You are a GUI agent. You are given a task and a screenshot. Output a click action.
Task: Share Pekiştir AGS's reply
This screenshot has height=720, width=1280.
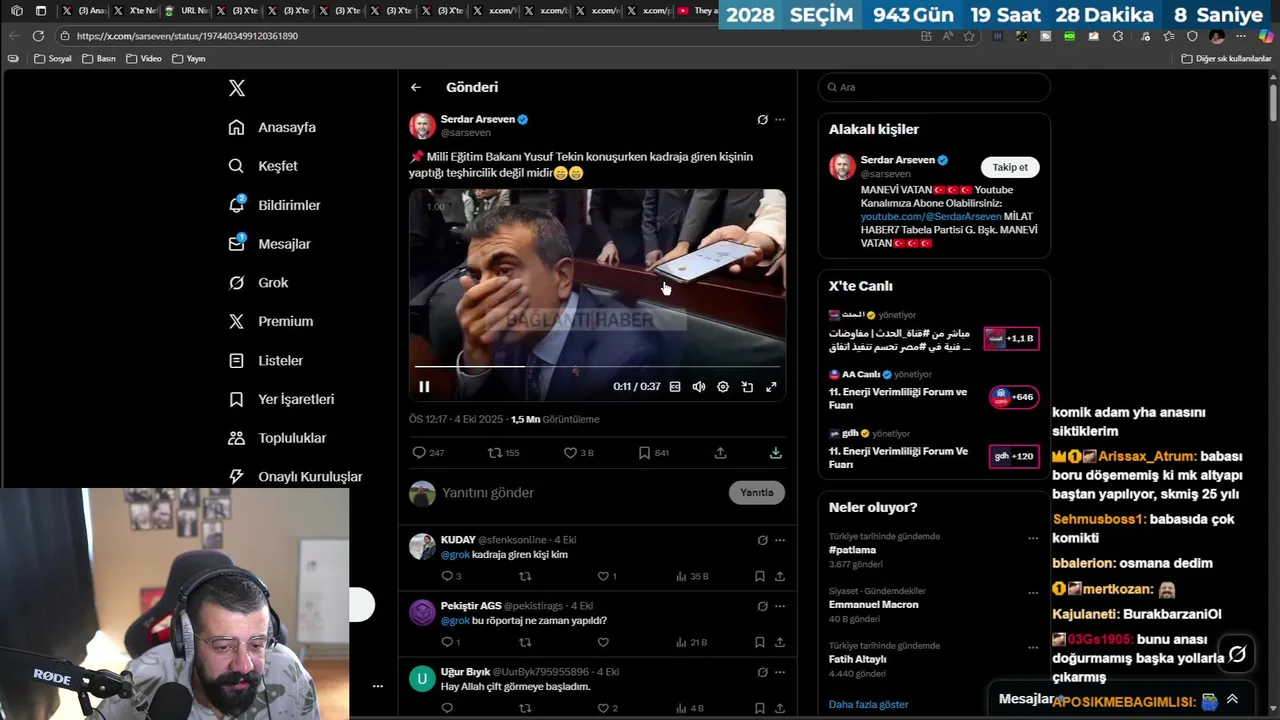780,642
